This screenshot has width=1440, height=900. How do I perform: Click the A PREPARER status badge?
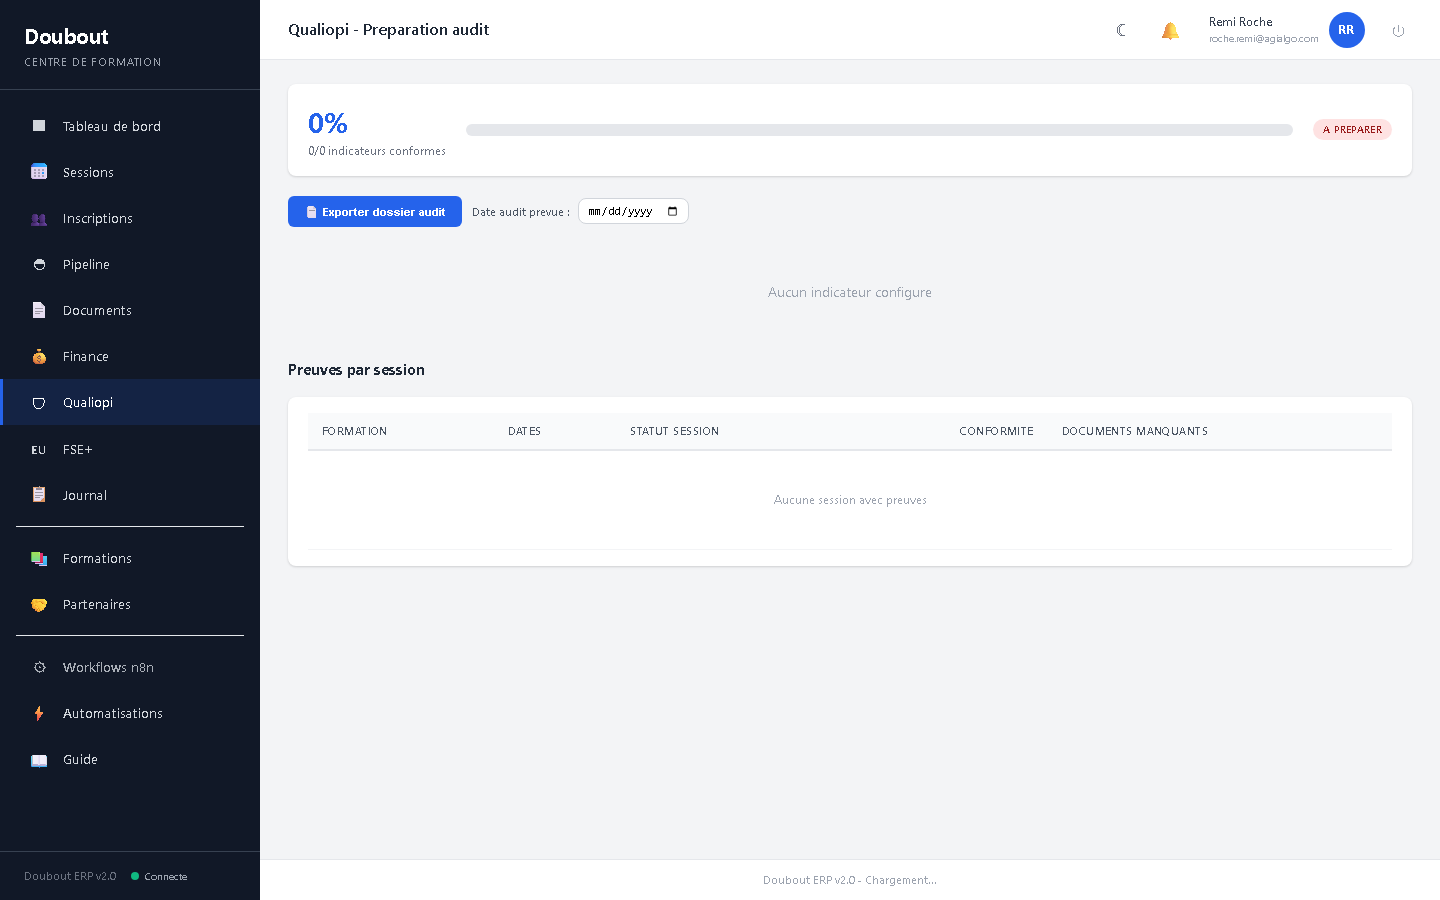click(x=1352, y=130)
